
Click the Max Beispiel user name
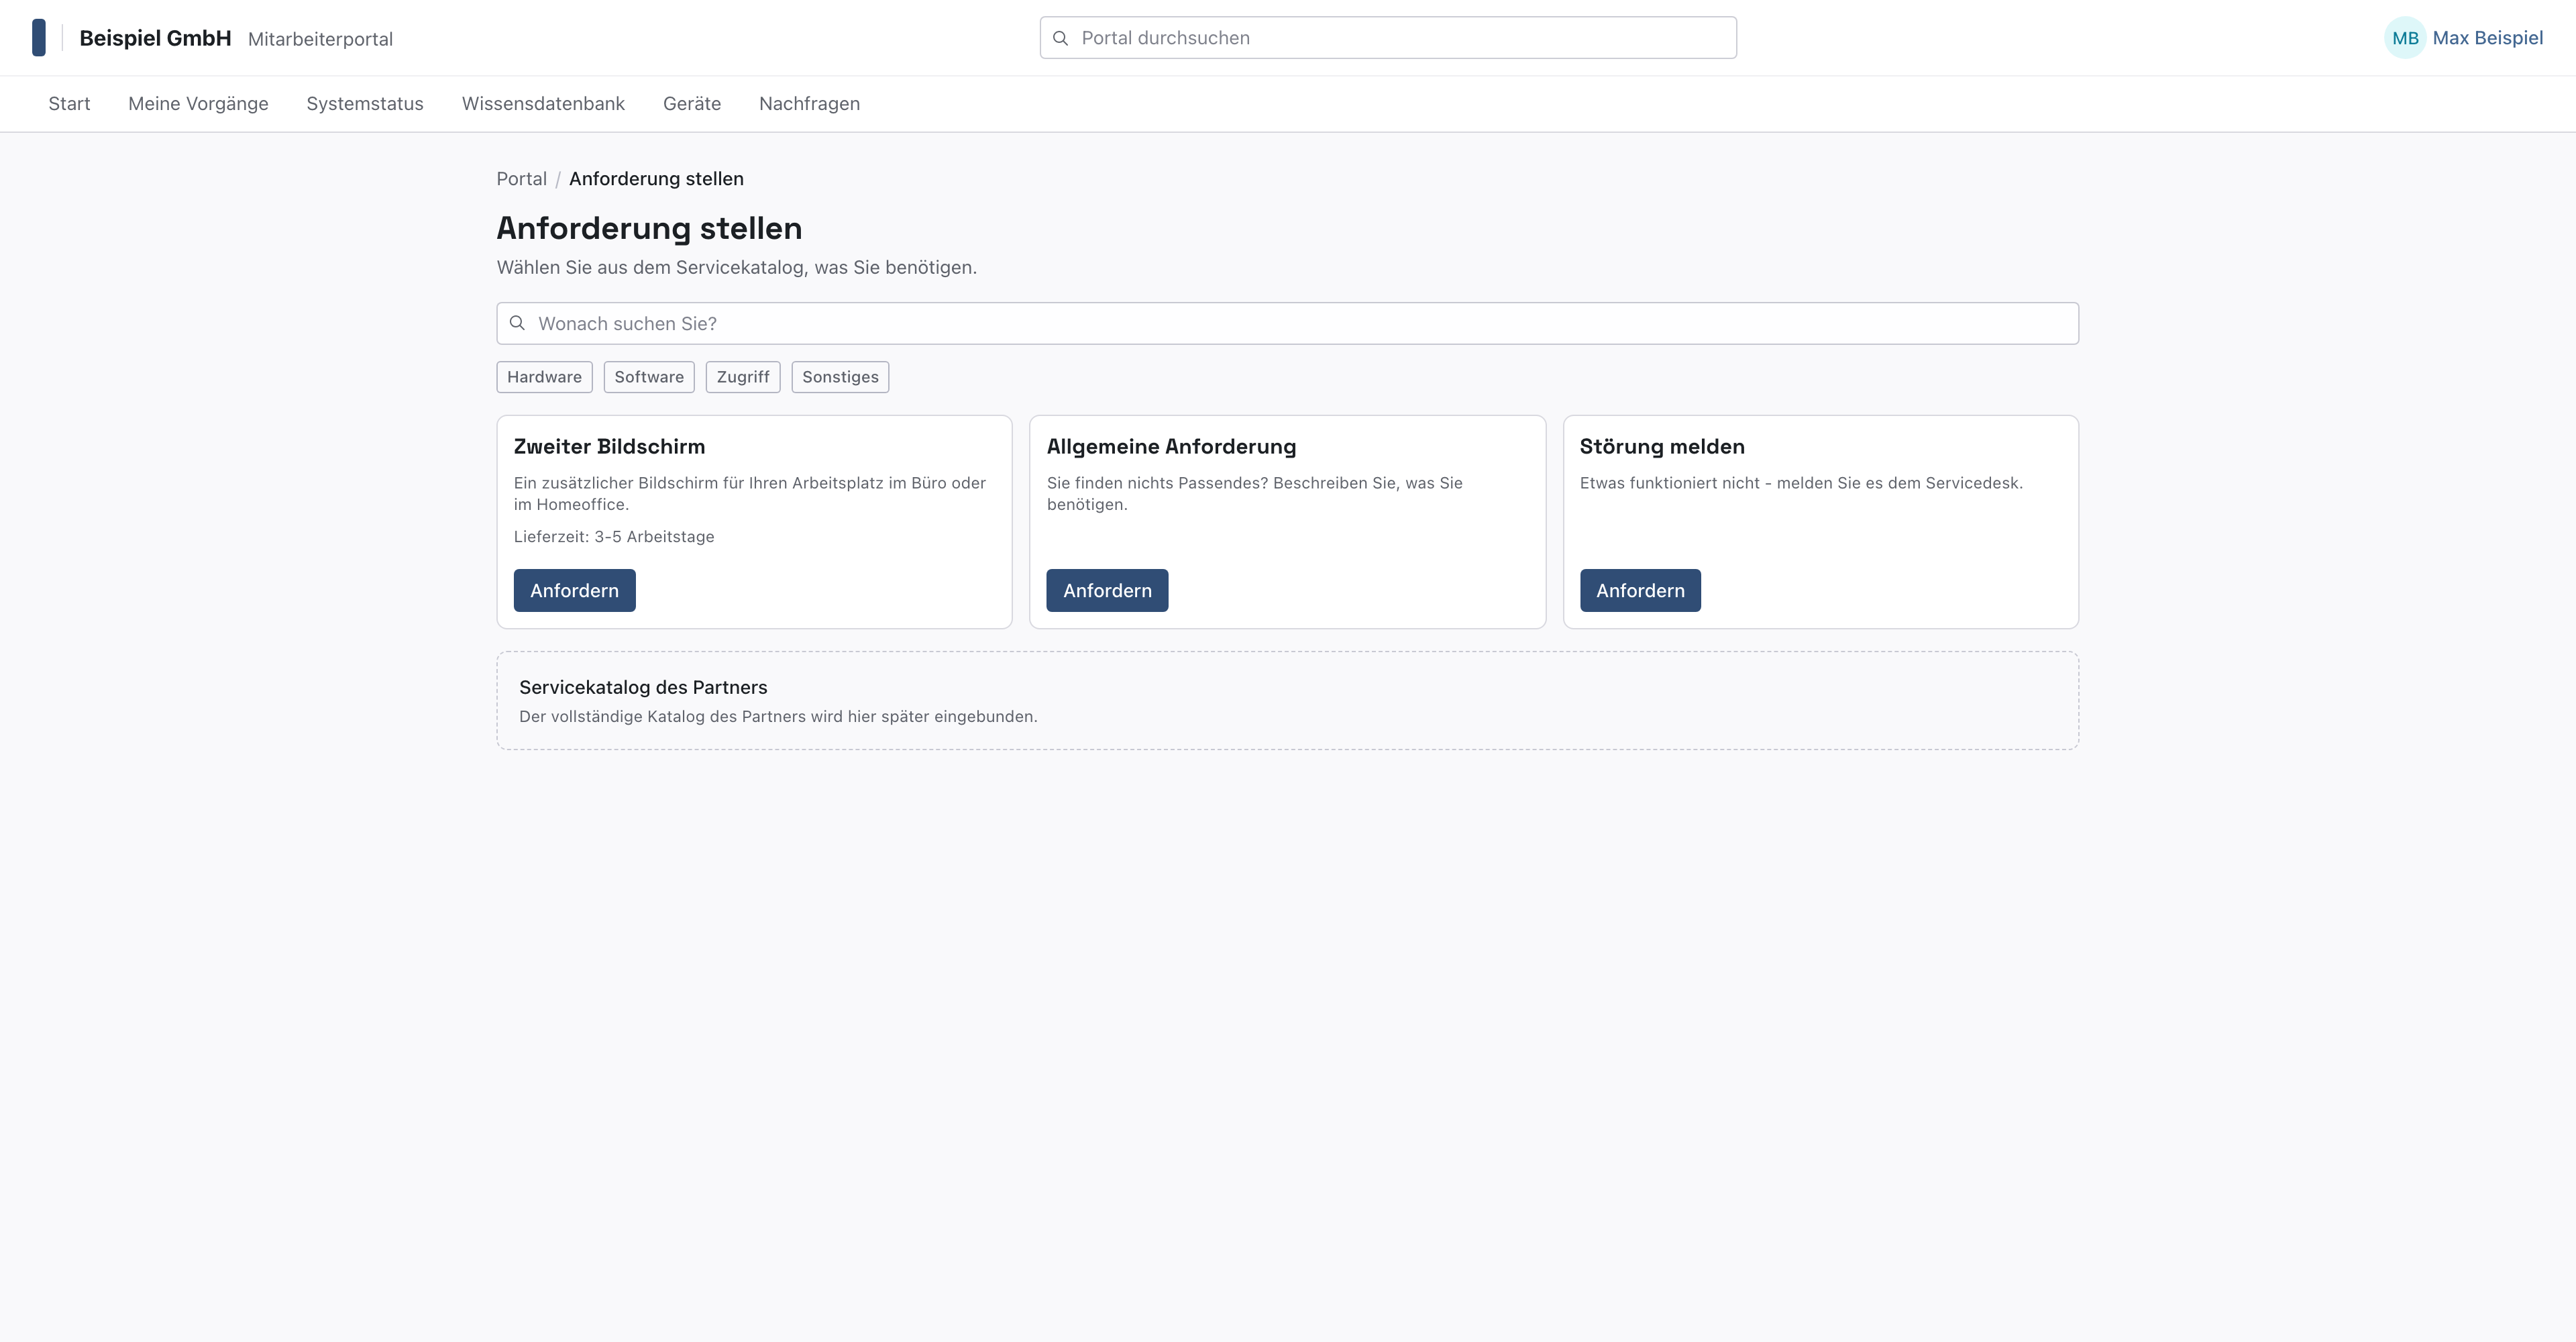tap(2487, 38)
